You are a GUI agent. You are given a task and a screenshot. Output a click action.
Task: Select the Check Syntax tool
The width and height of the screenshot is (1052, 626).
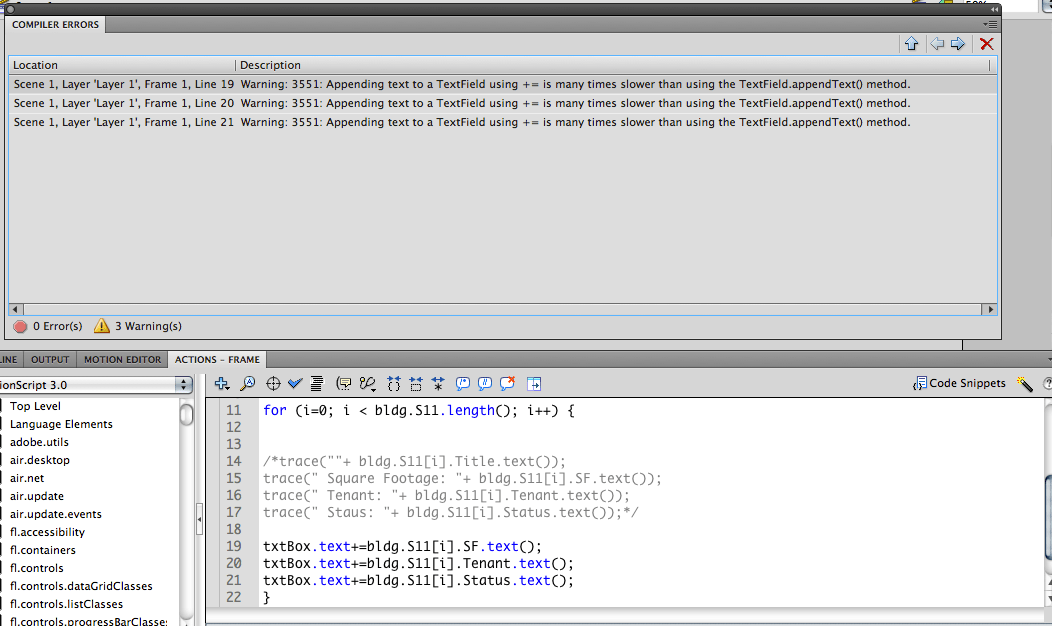294,383
